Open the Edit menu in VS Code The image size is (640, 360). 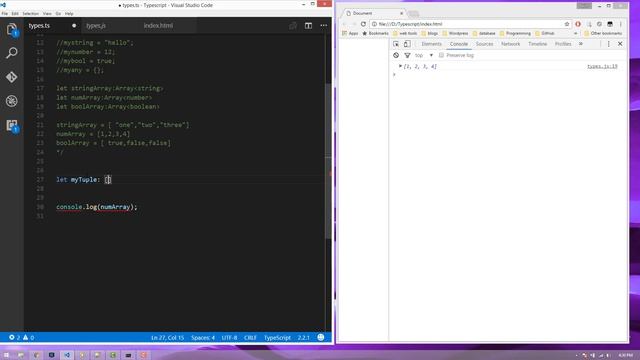15,13
